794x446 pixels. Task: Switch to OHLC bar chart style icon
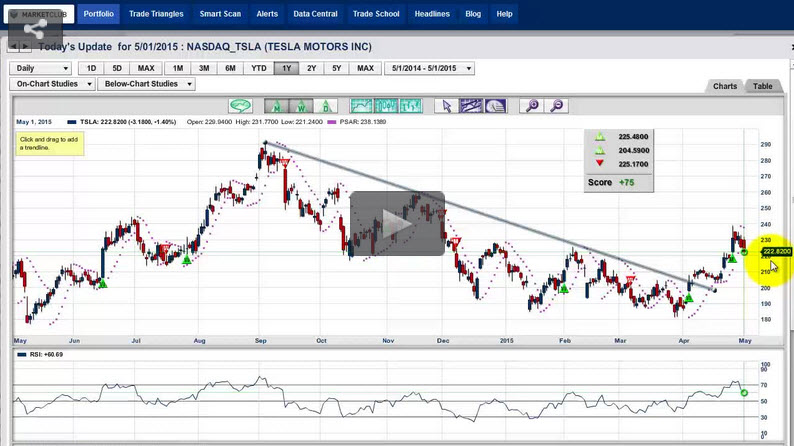coord(411,106)
